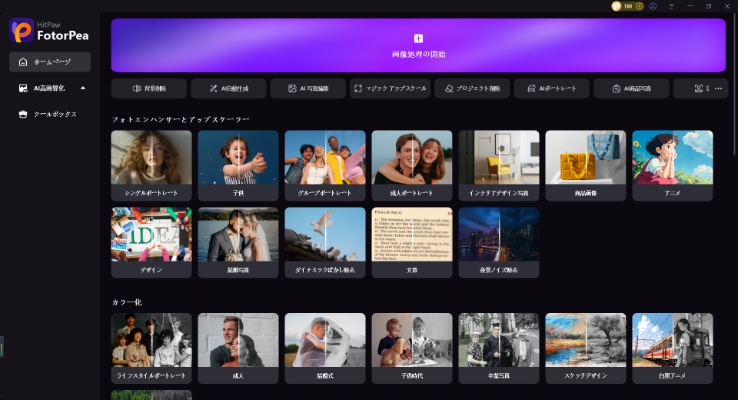Select the Child (子供) enhancer card

238,166
